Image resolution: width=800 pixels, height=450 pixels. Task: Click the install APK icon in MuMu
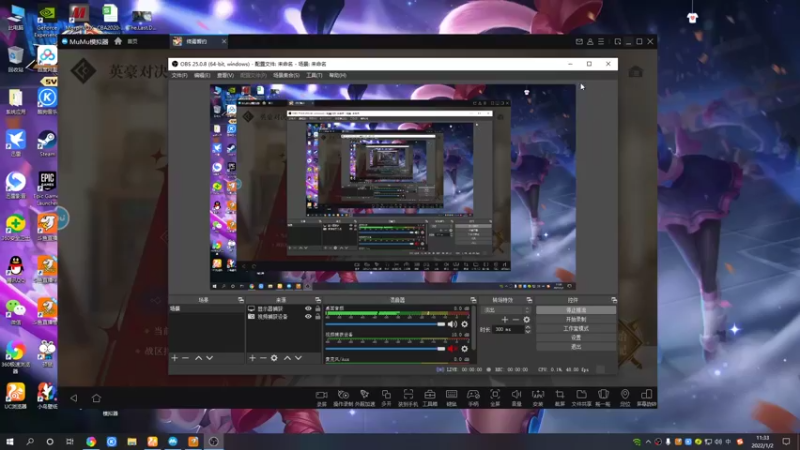(x=538, y=395)
